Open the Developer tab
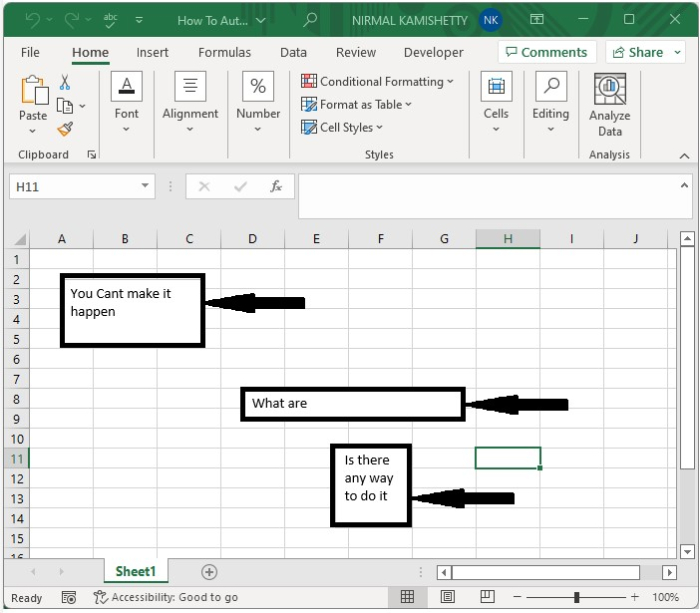 (433, 52)
